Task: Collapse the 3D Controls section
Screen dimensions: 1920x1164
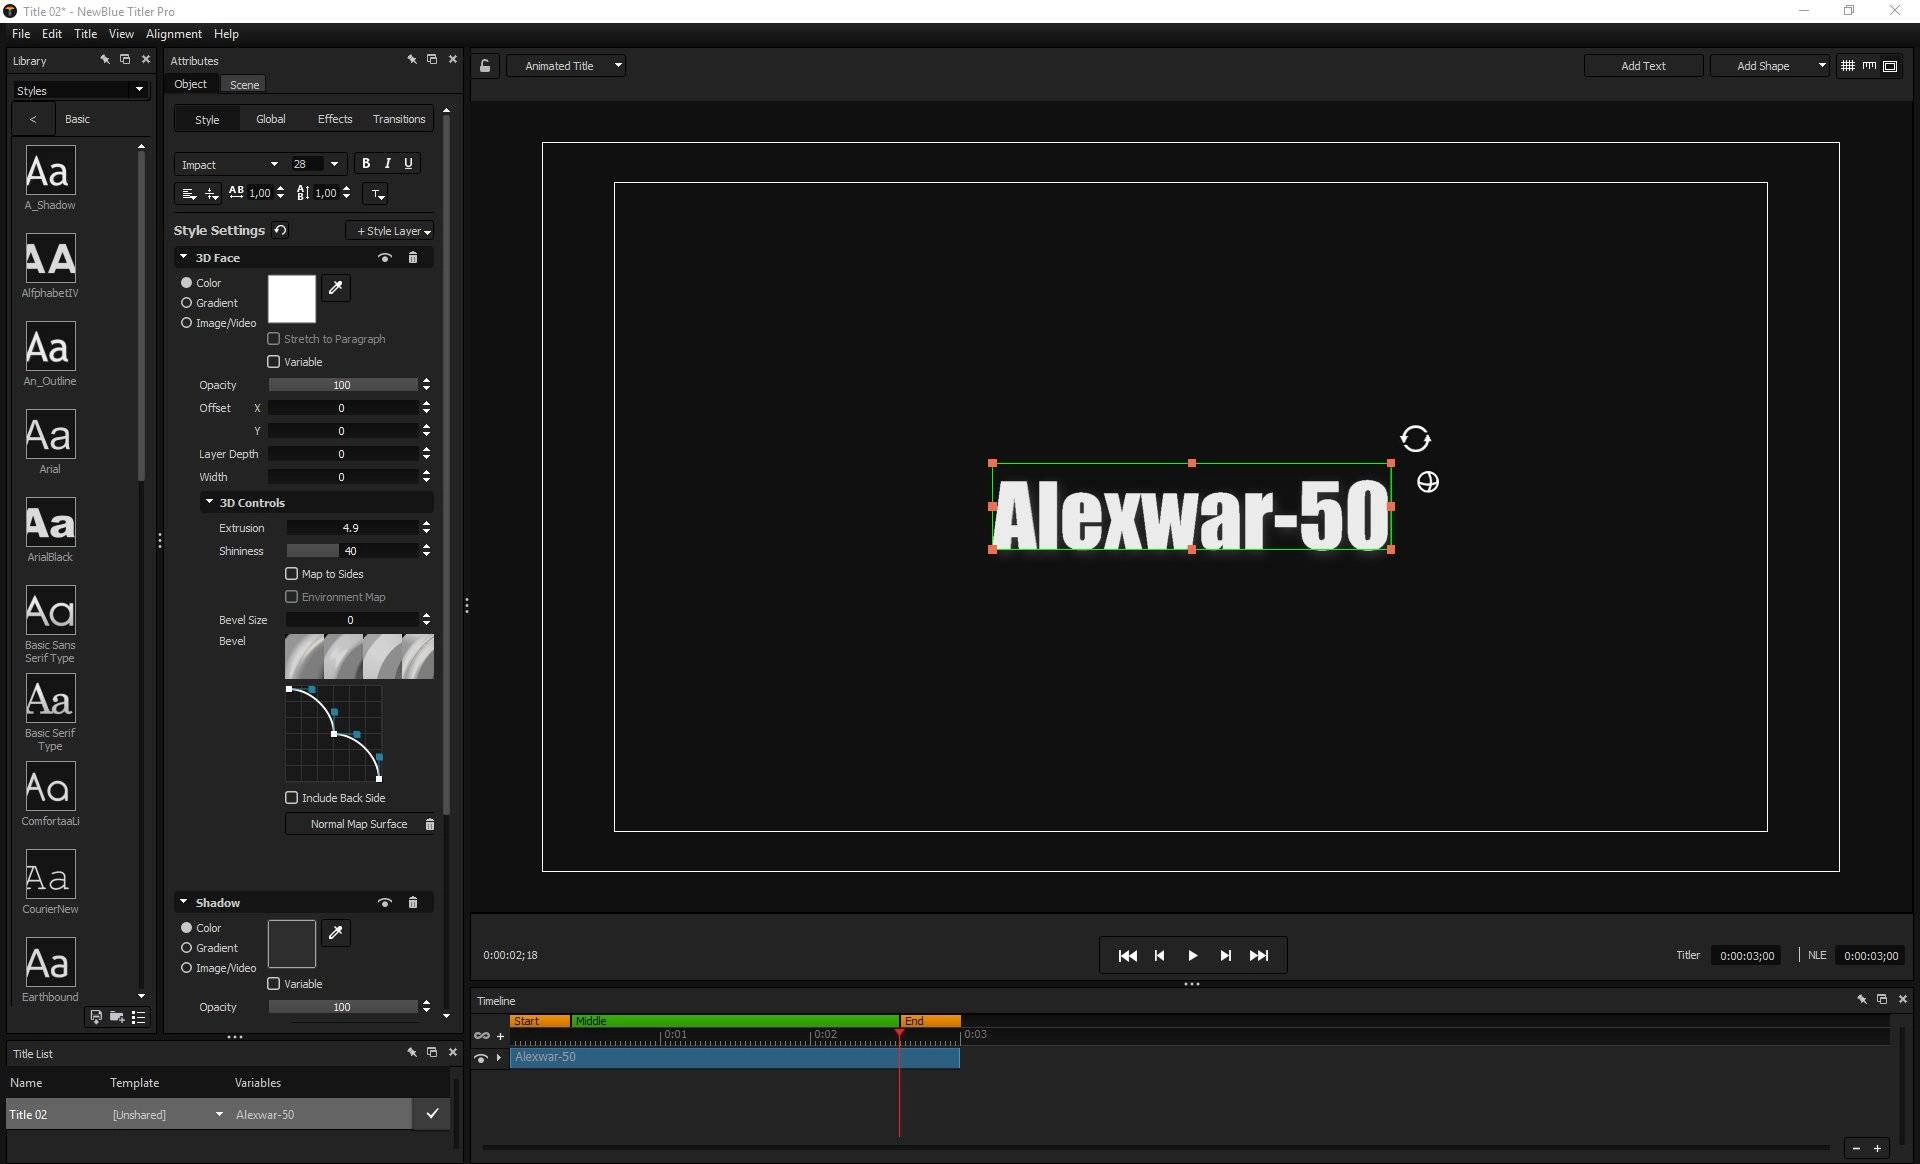Action: click(209, 502)
